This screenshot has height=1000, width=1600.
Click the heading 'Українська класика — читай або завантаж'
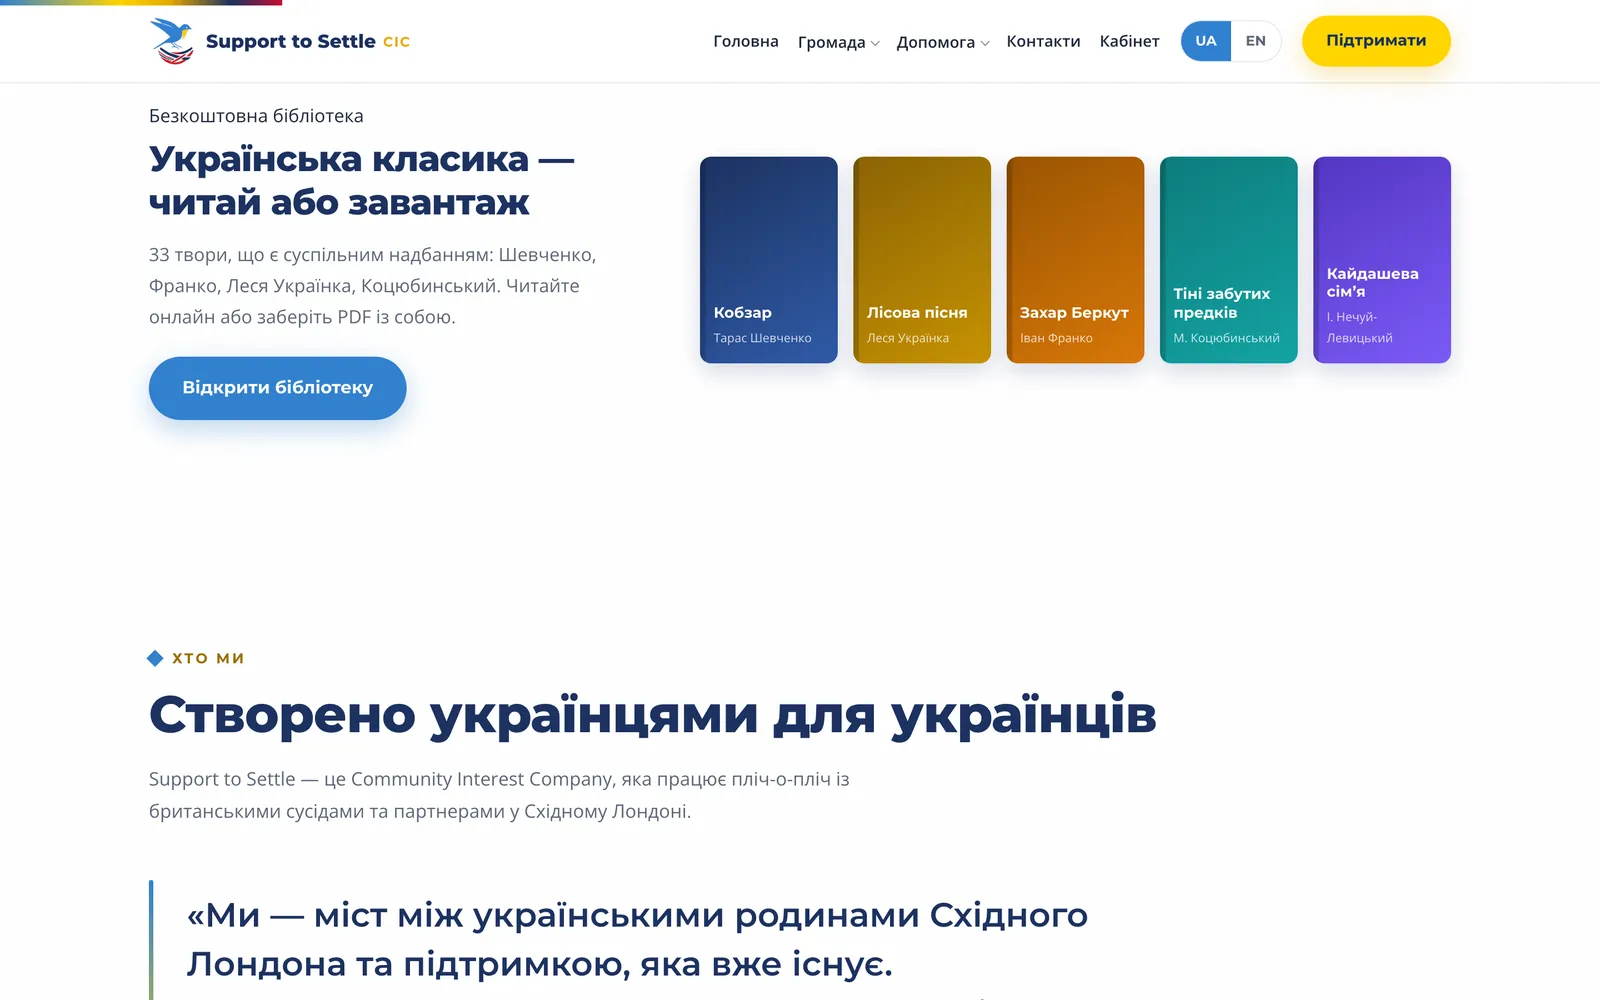pyautogui.click(x=362, y=180)
